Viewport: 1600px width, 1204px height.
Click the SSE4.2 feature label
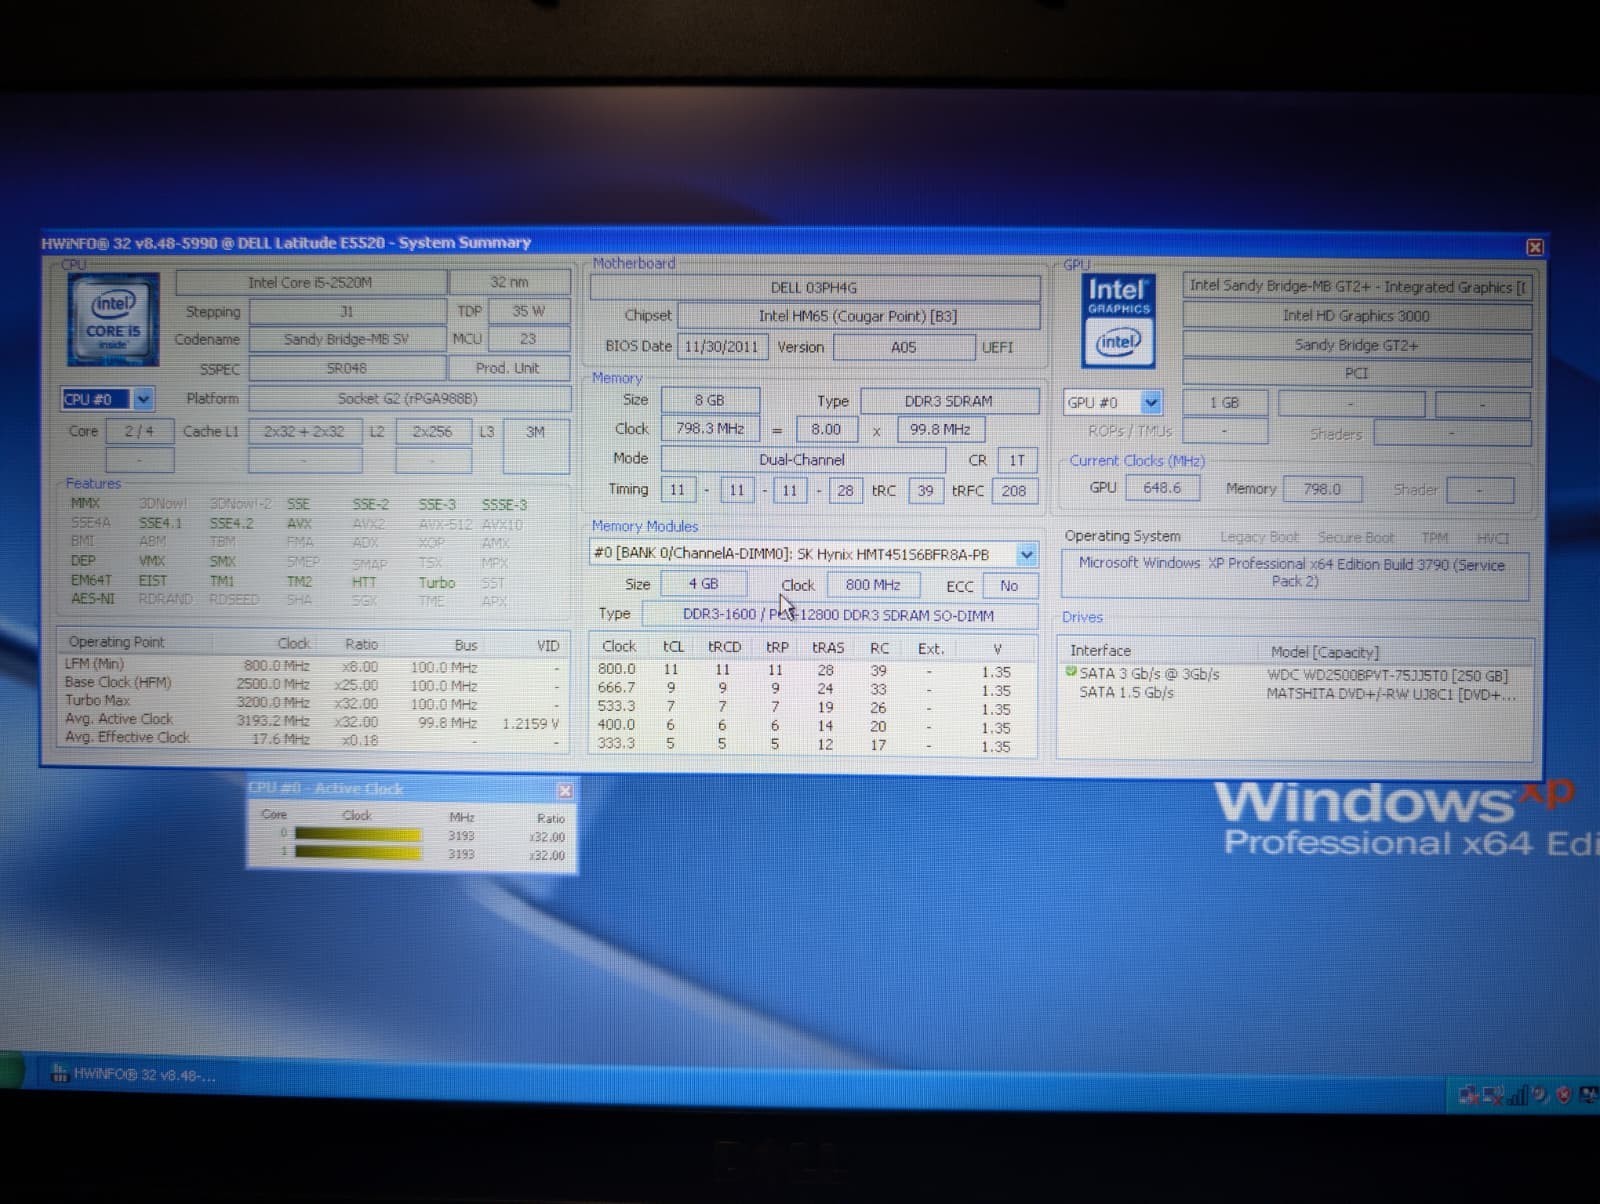pyautogui.click(x=231, y=523)
